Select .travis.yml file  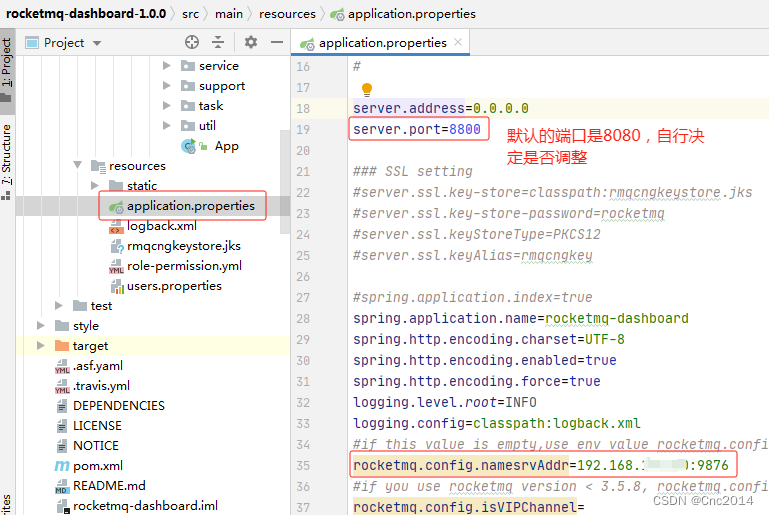pos(101,386)
